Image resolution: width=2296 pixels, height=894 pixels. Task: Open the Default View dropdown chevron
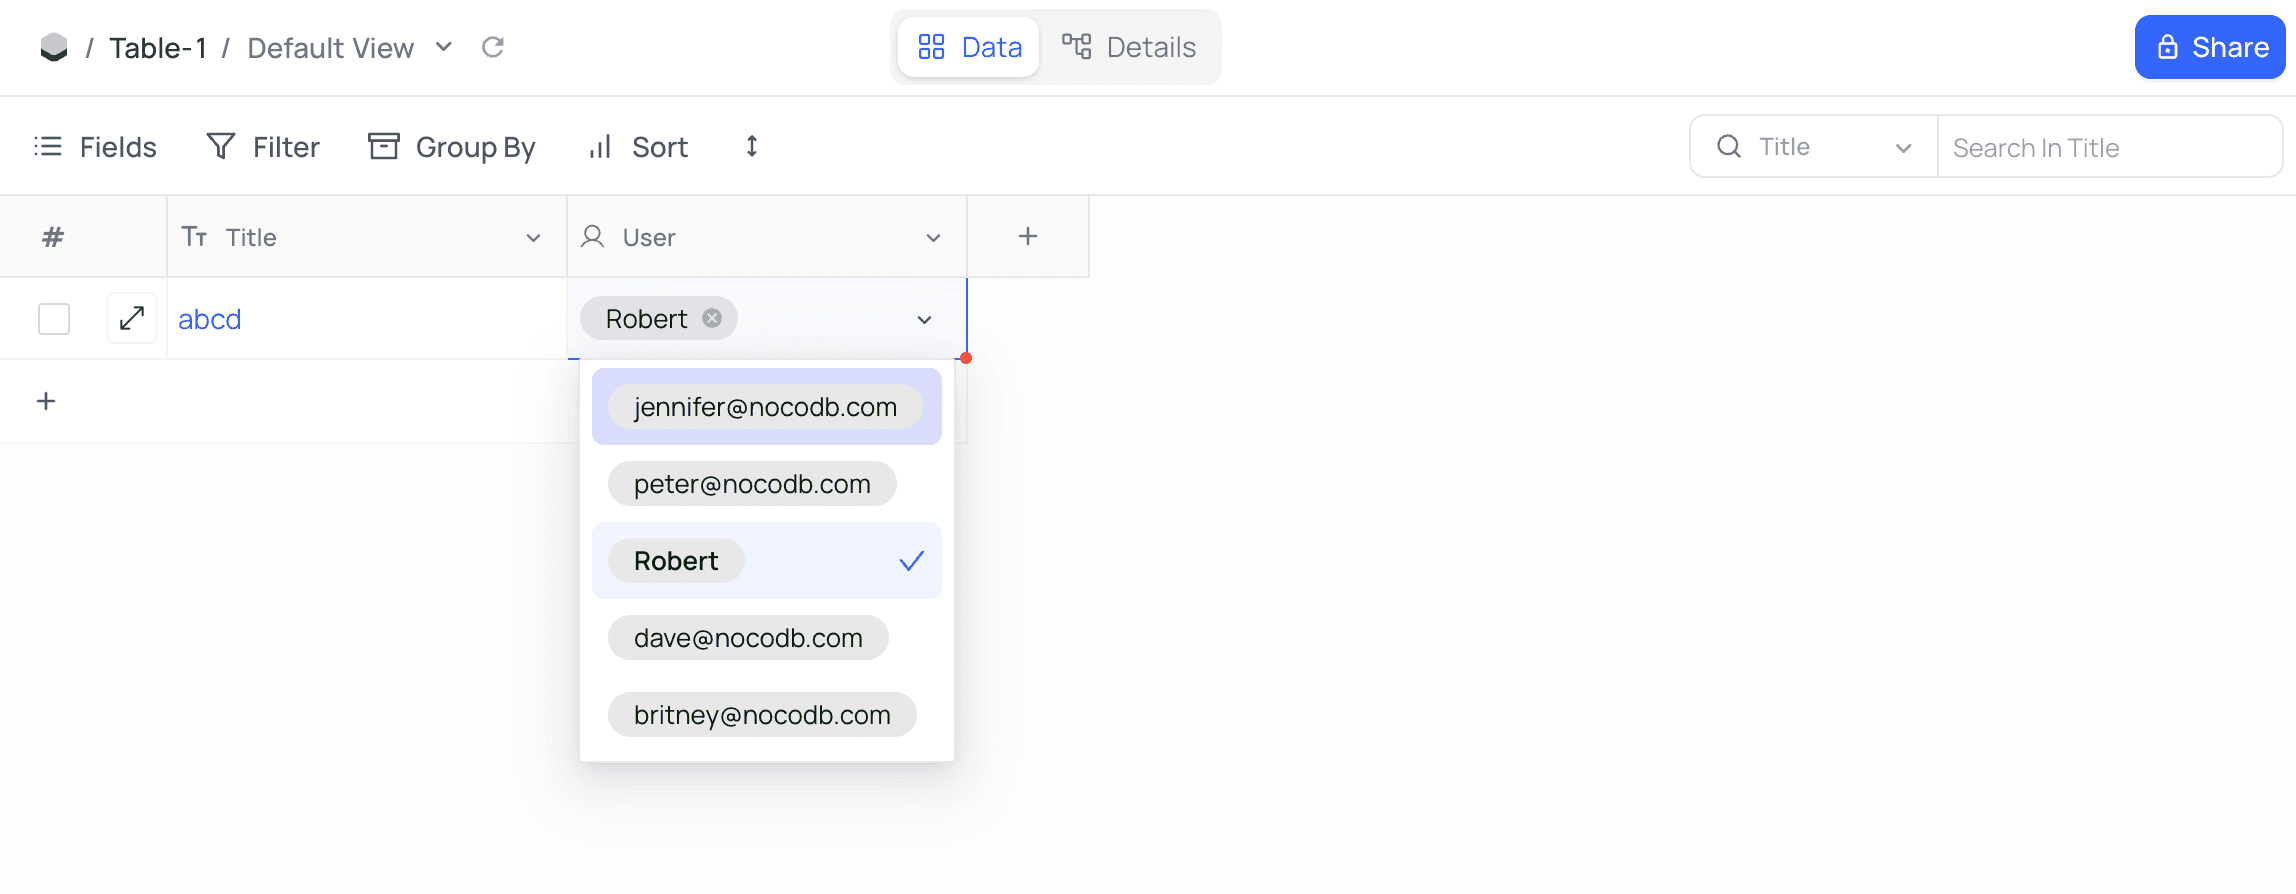point(444,47)
